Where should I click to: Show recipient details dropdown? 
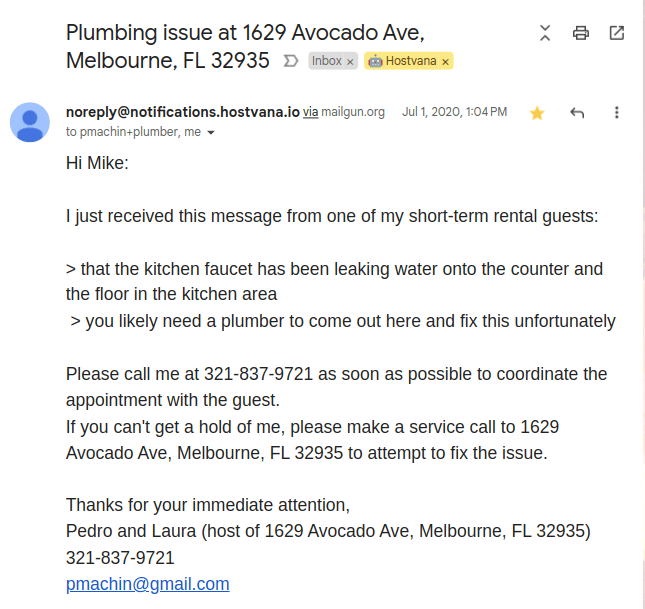pyautogui.click(x=211, y=132)
